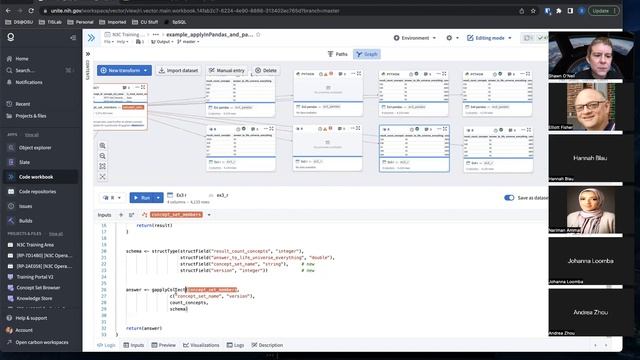Open concept_set_members input dropdown arrow

(209, 215)
